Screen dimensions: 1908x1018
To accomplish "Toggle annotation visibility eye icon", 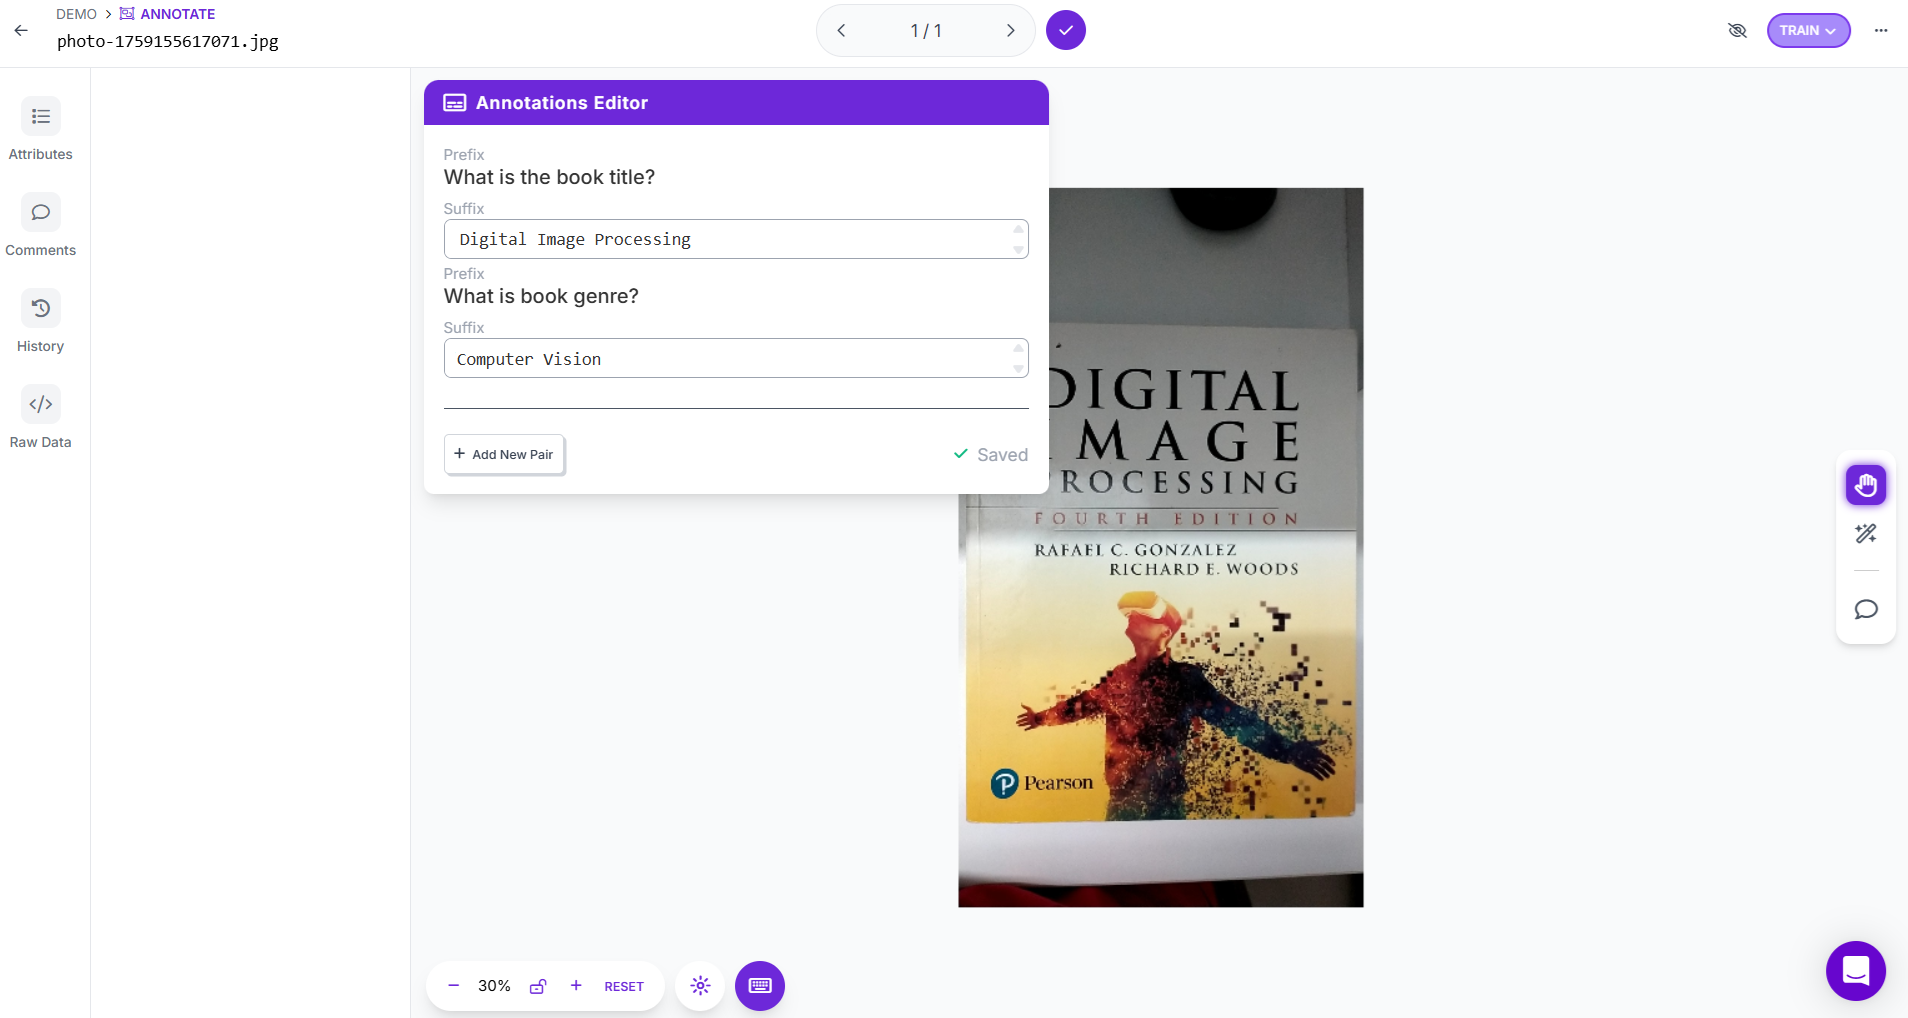I will coord(1737,30).
